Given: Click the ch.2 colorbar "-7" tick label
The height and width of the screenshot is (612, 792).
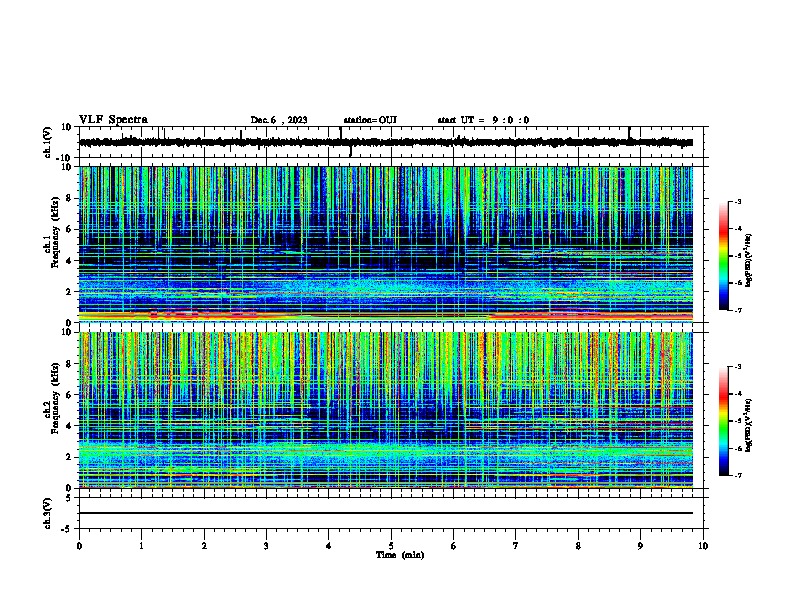Looking at the screenshot, I should pyautogui.click(x=737, y=475).
